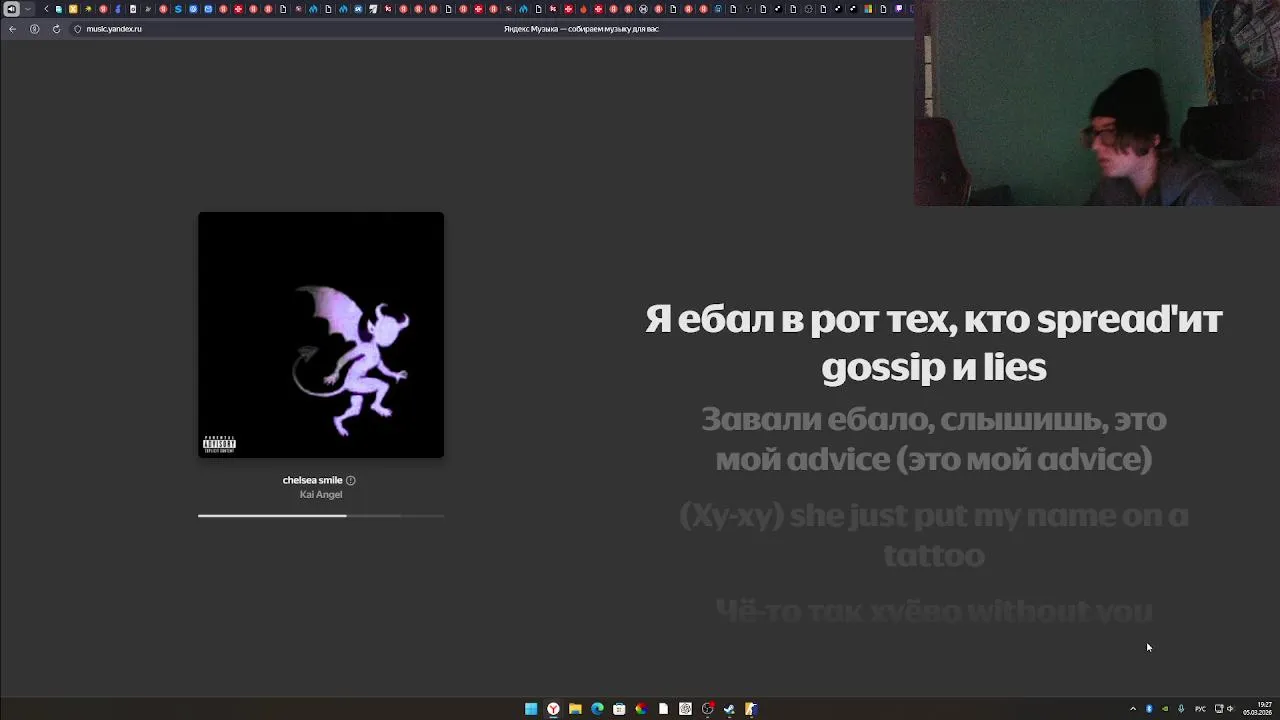
Task: Switch to the blue mail envelope tab
Action: pos(208,9)
